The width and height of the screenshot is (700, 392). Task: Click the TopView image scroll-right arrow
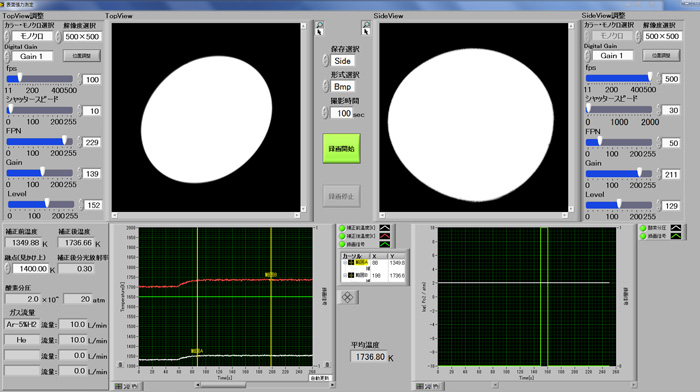click(297, 215)
